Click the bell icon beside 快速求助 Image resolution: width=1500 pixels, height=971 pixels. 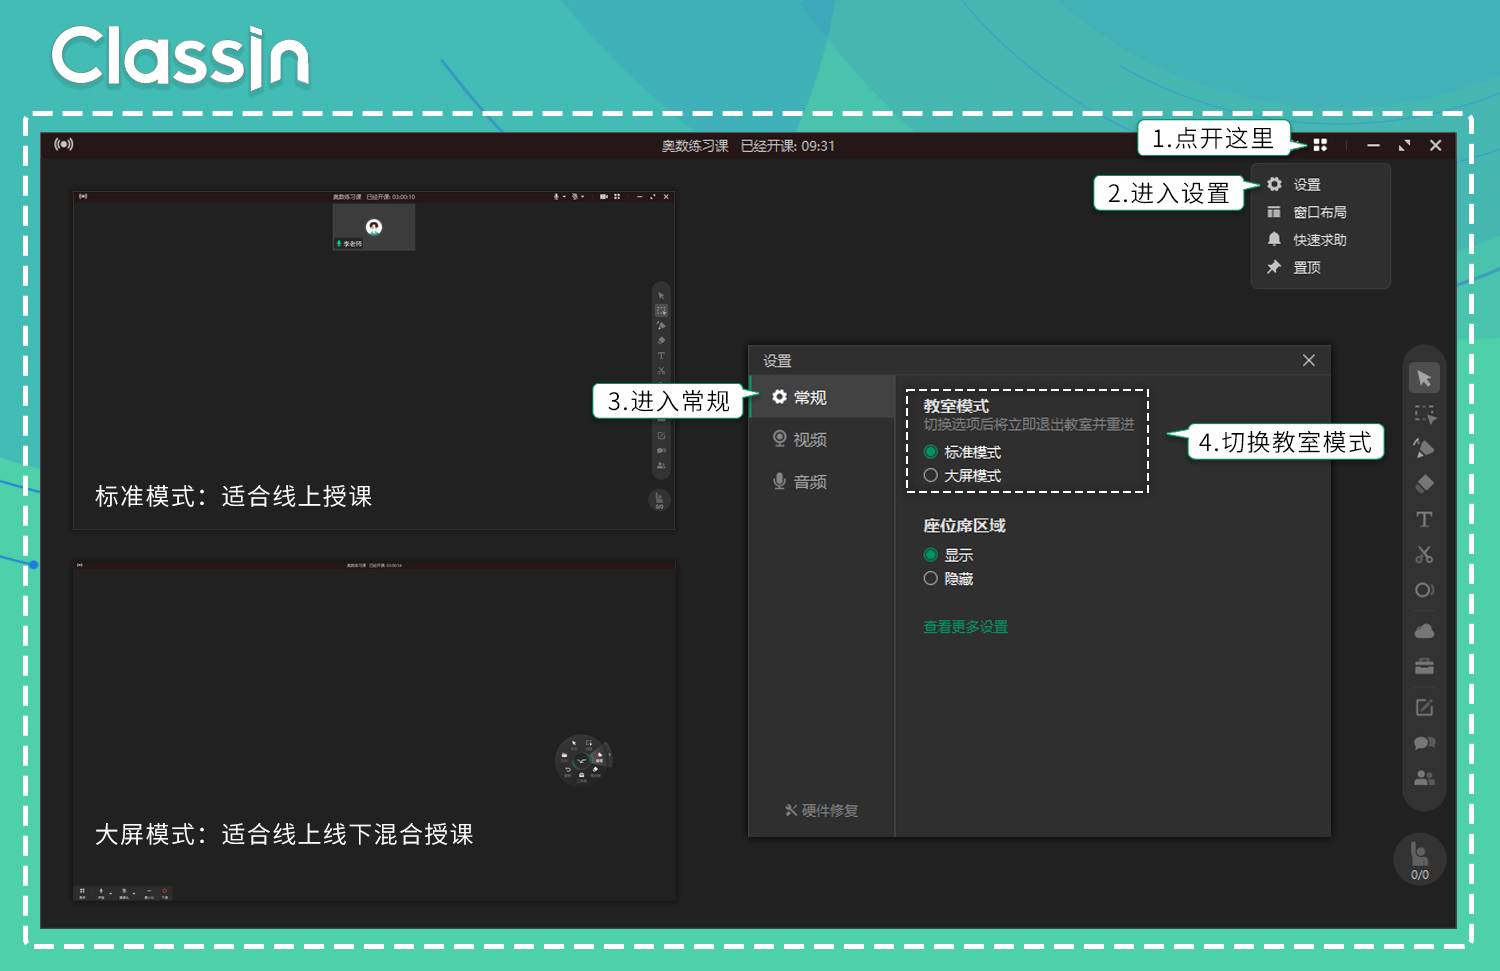1274,239
